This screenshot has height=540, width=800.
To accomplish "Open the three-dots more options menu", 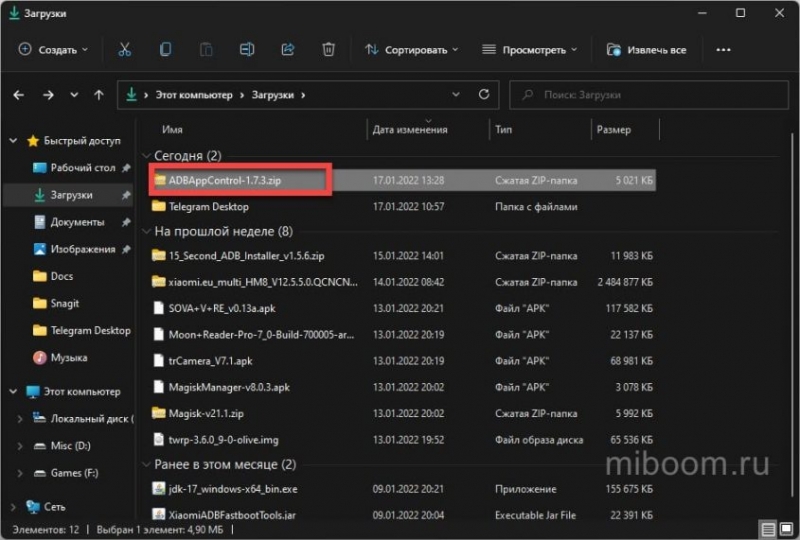I will [x=723, y=50].
